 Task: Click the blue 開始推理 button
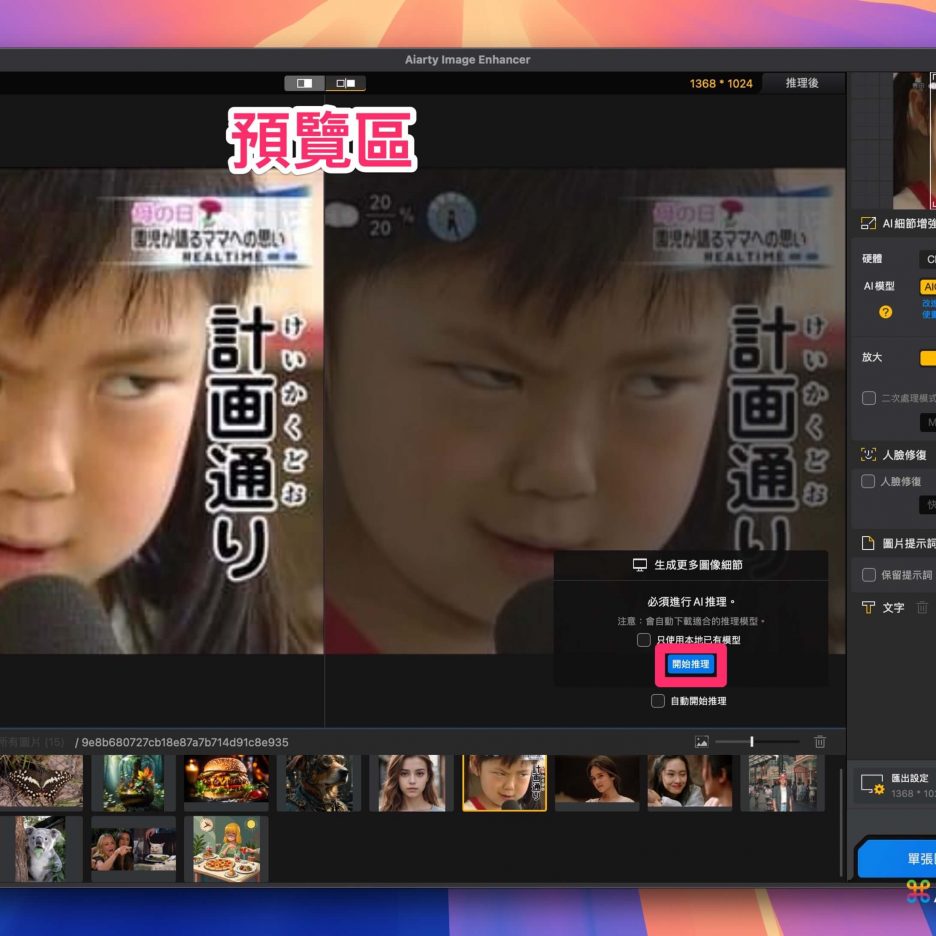coord(690,664)
